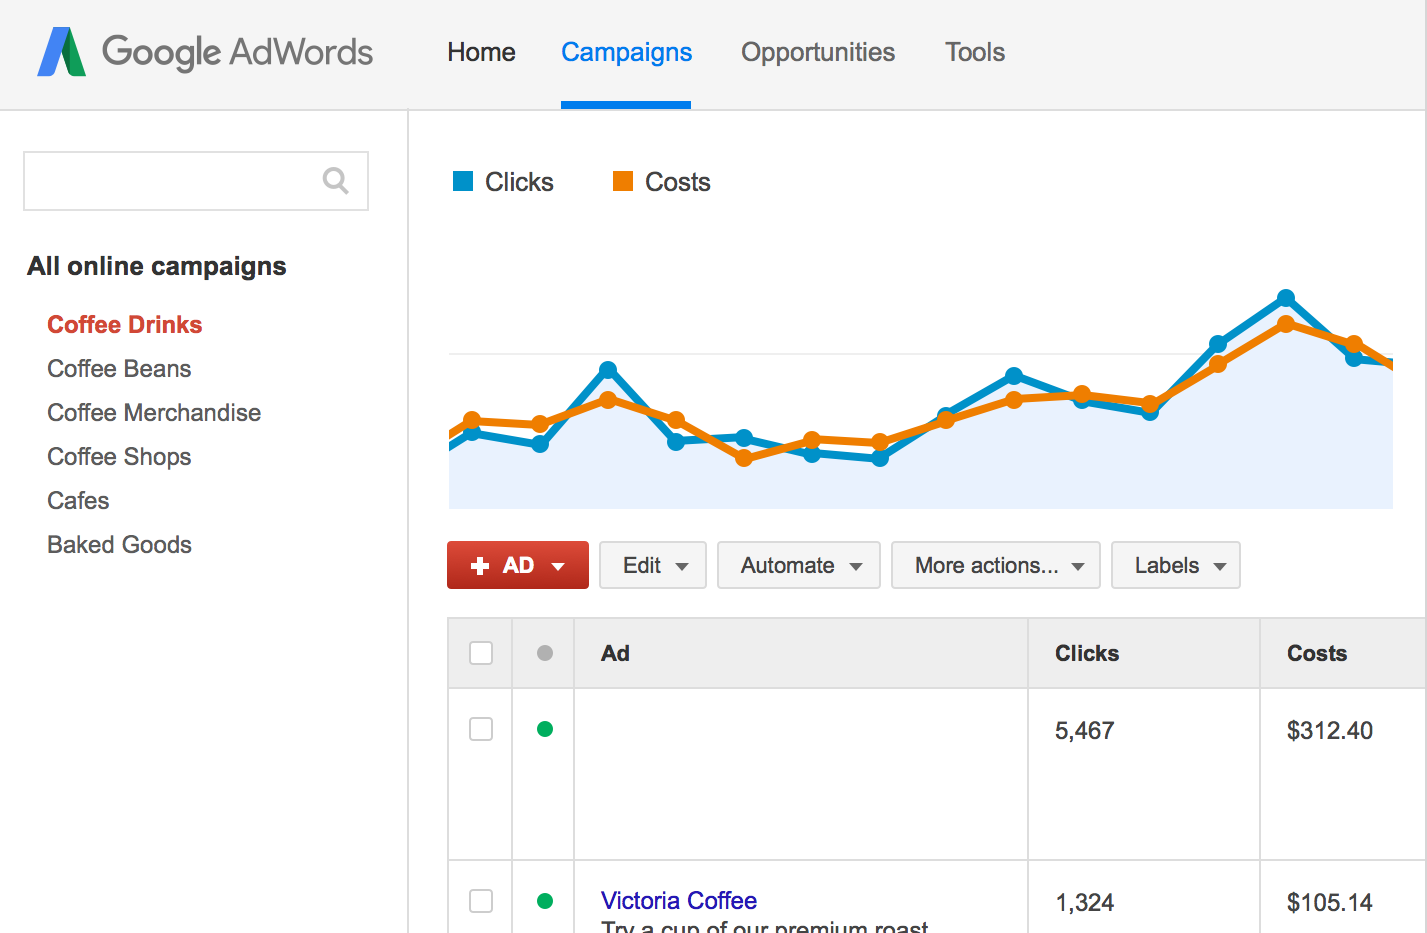Image resolution: width=1427 pixels, height=933 pixels.
Task: Click the green status dot in the 5,467 row
Action: click(545, 729)
